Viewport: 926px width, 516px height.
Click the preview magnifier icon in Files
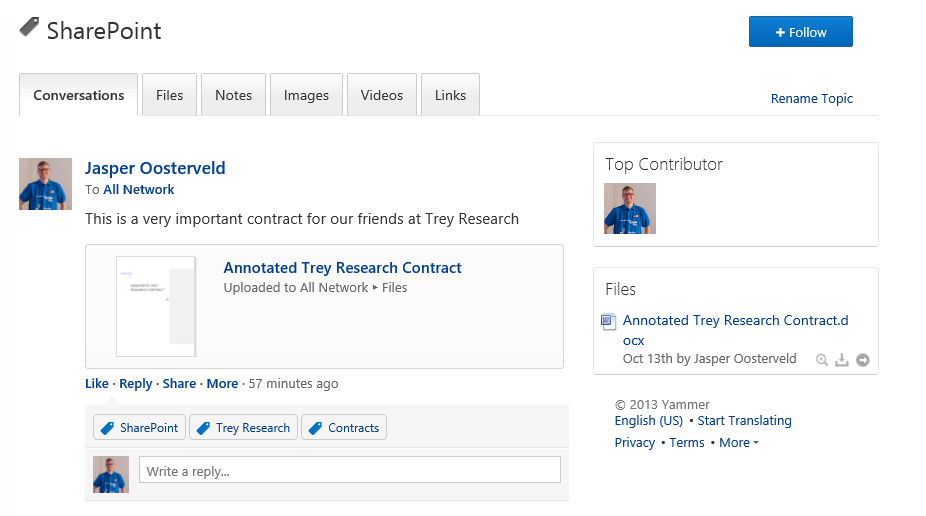point(822,360)
